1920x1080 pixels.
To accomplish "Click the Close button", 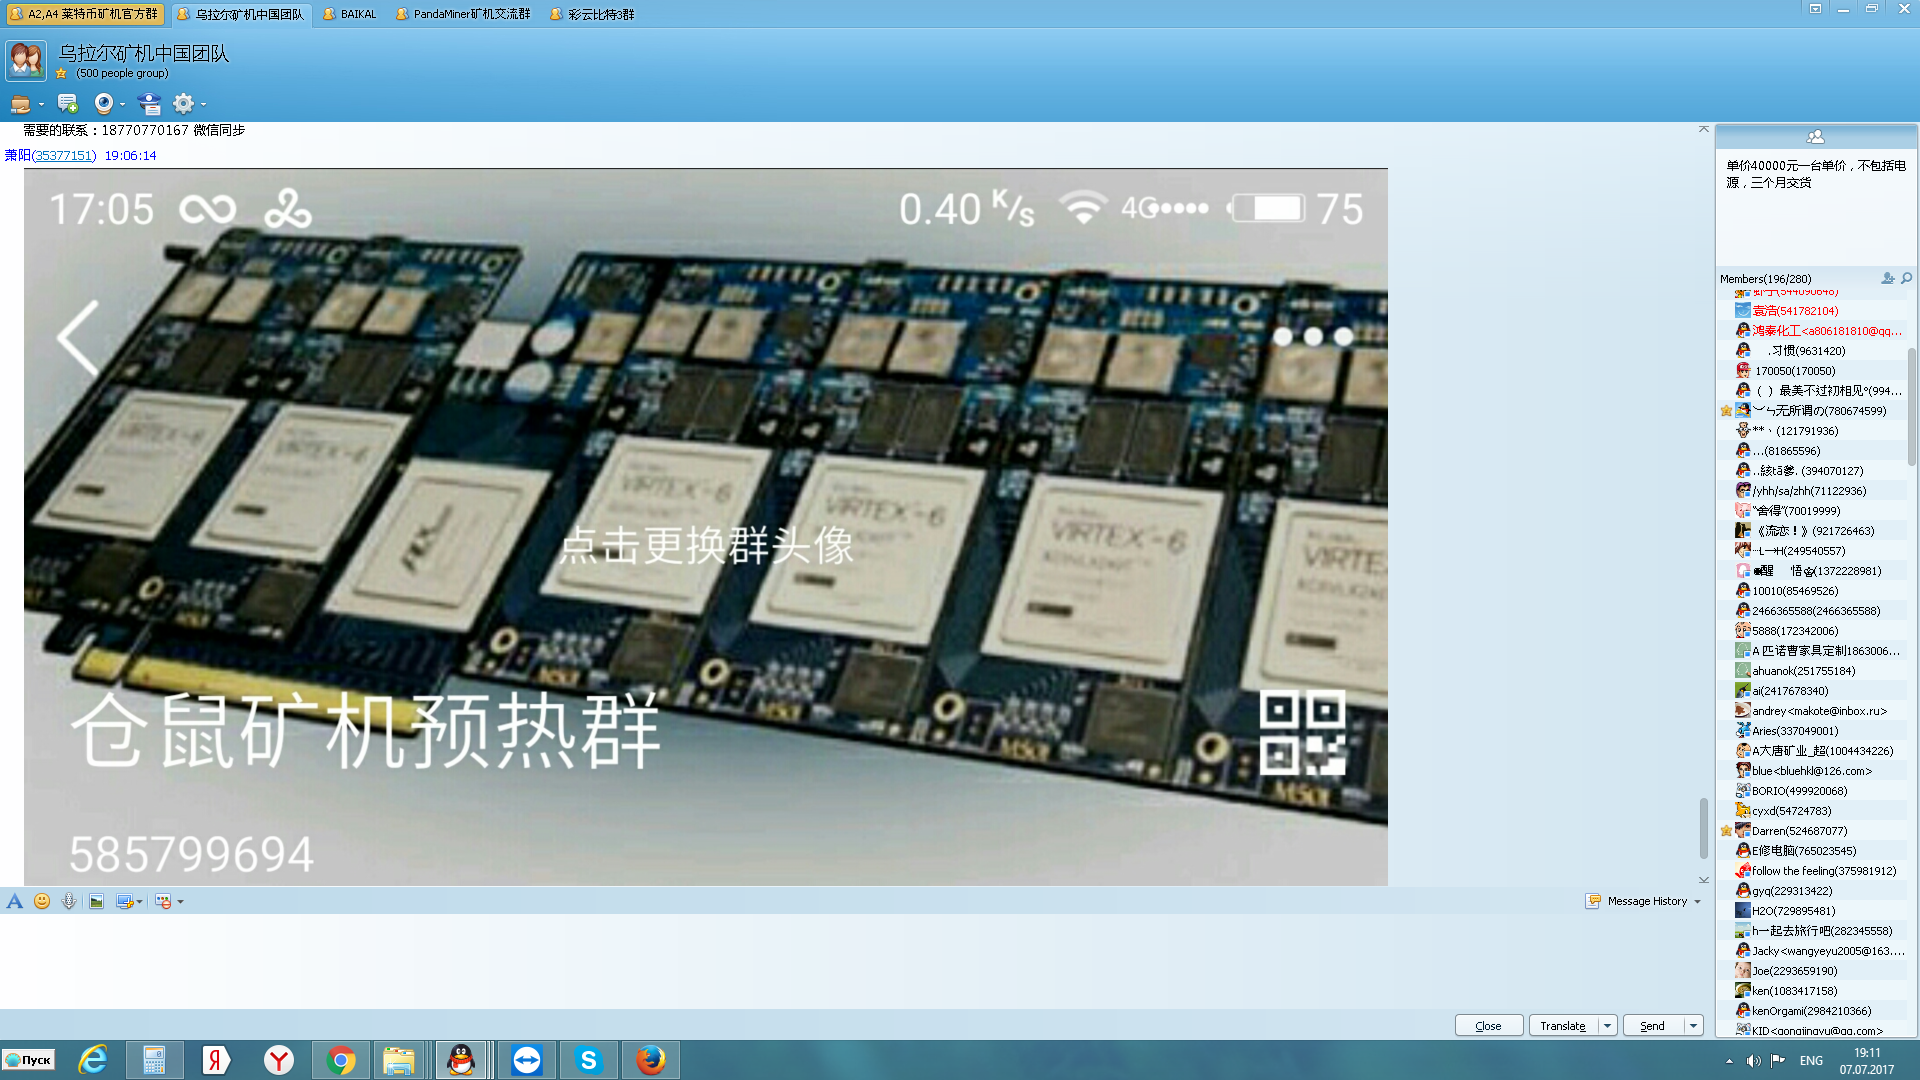I will coord(1488,1026).
